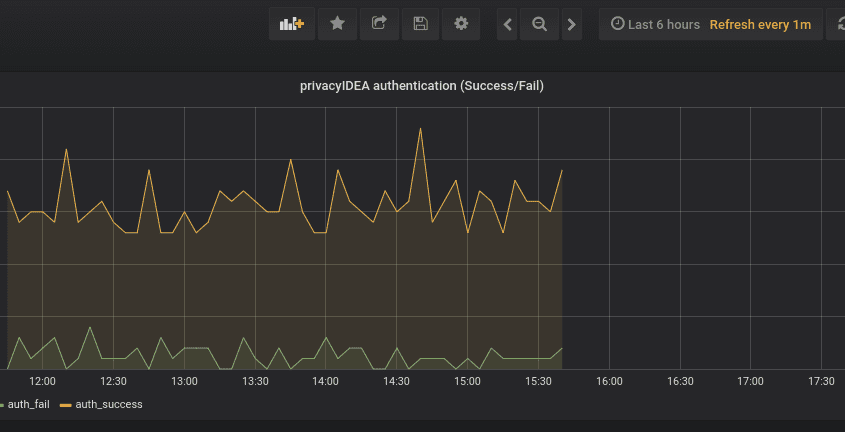Click the clock icon in time picker
The height and width of the screenshot is (432, 845).
tap(617, 24)
